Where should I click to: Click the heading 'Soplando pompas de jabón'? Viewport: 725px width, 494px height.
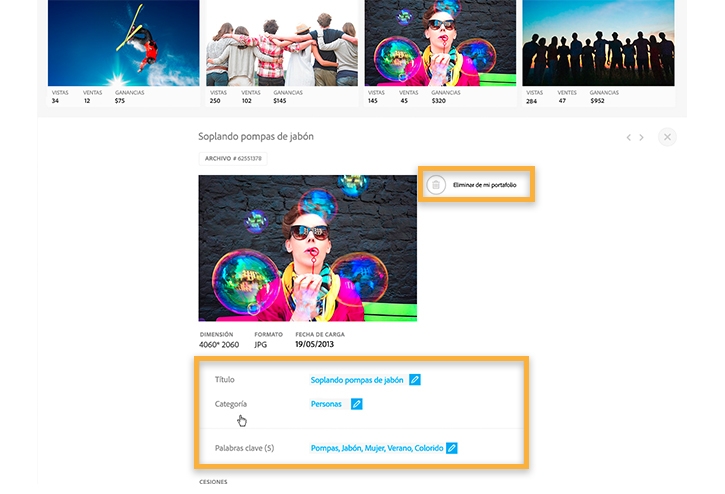click(256, 136)
